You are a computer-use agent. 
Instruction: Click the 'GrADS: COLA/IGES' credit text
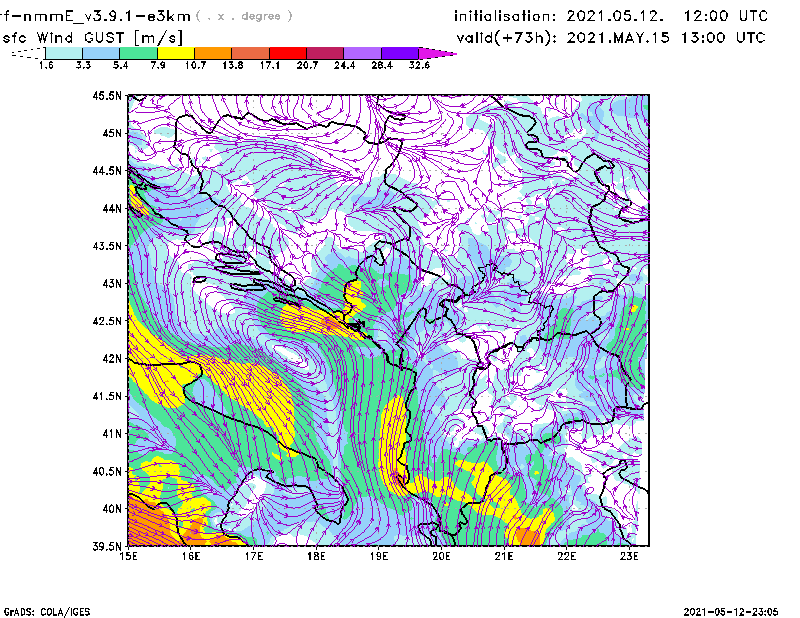(47, 612)
